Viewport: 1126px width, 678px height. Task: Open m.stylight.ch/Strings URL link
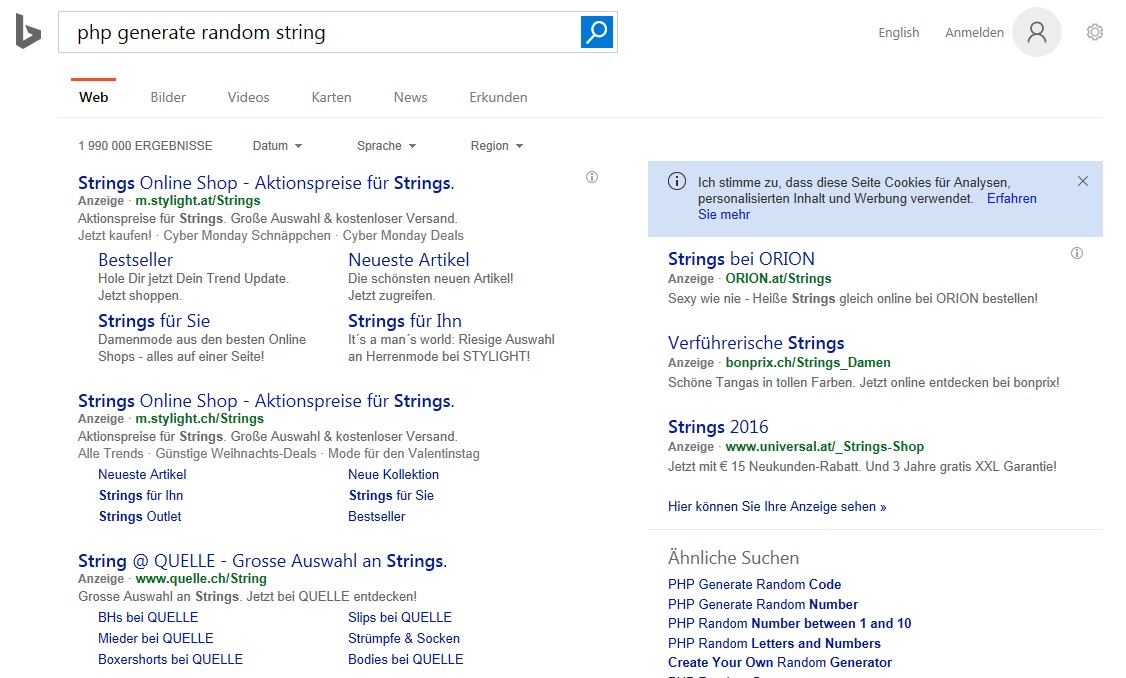pos(199,418)
